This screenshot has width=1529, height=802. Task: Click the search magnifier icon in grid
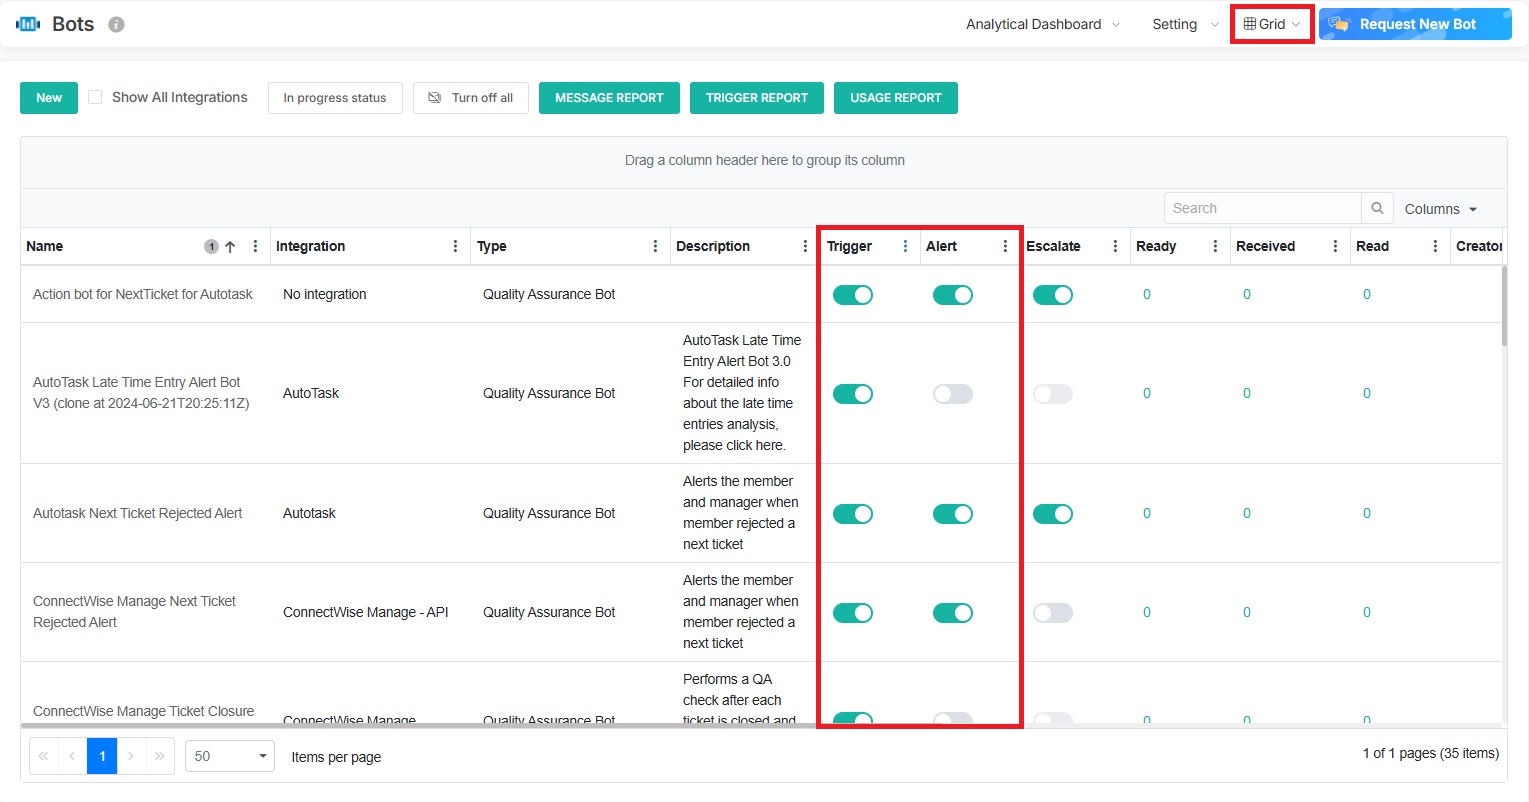click(x=1377, y=208)
